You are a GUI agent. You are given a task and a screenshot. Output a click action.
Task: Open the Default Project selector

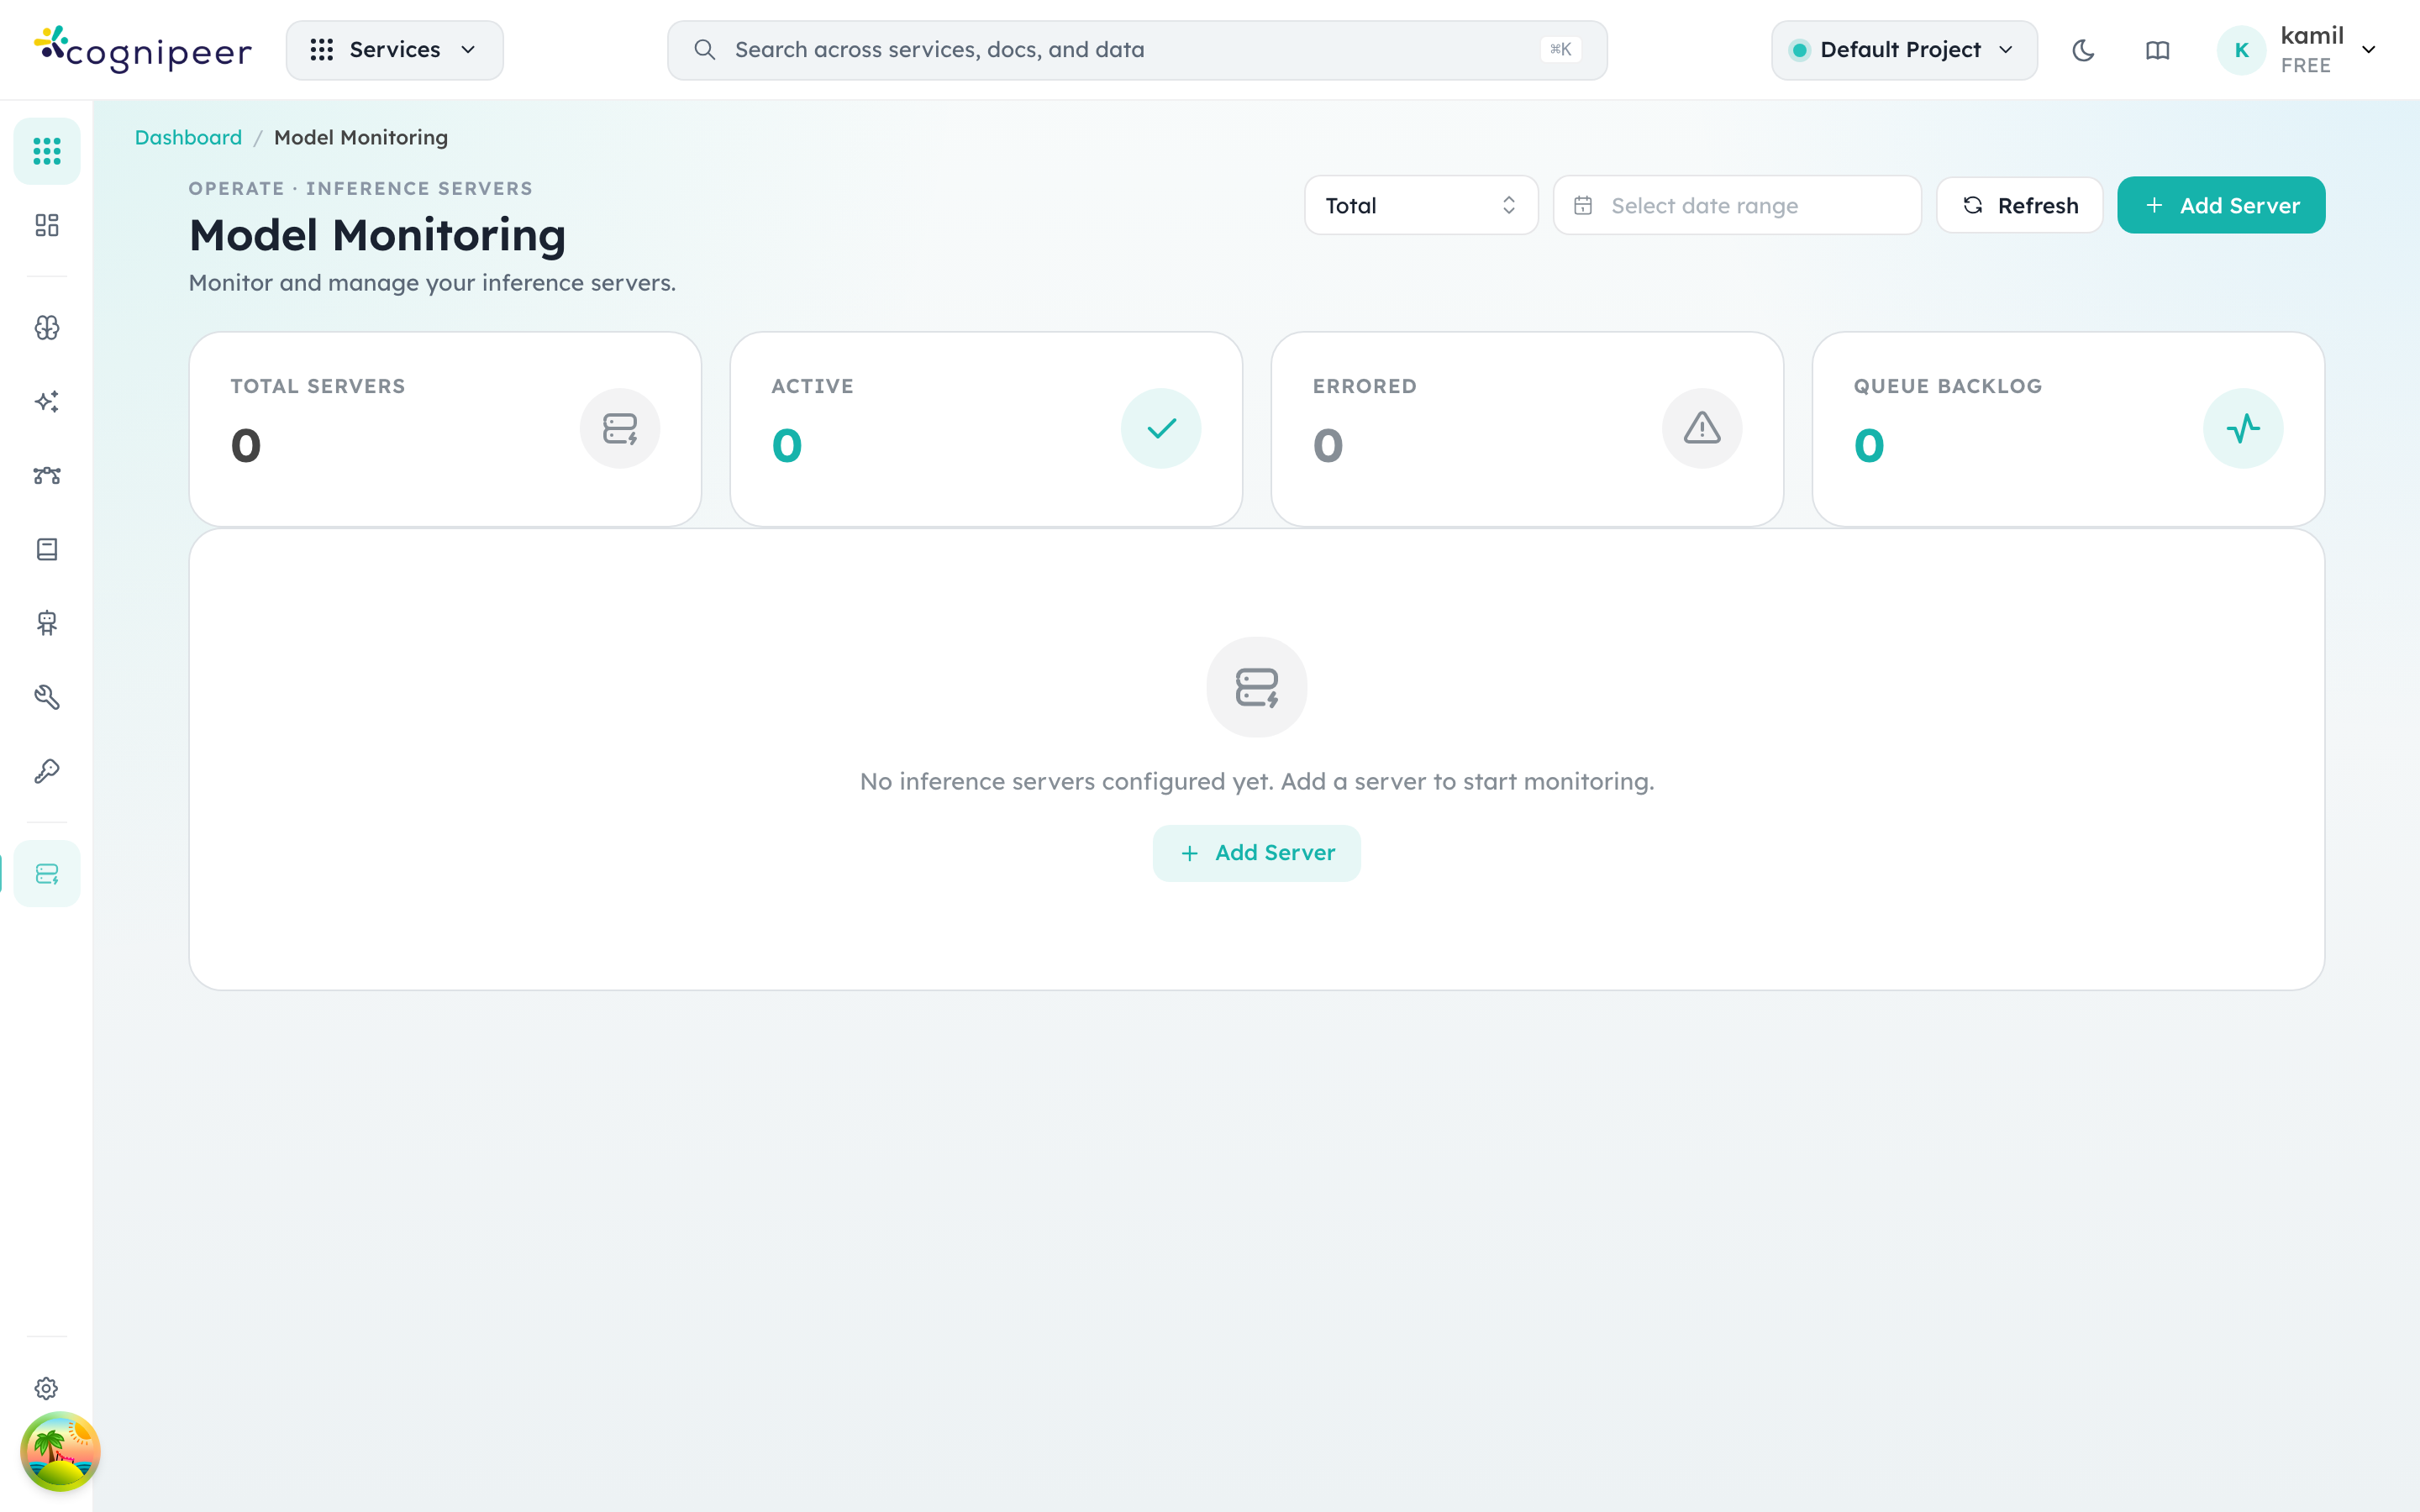click(1903, 50)
